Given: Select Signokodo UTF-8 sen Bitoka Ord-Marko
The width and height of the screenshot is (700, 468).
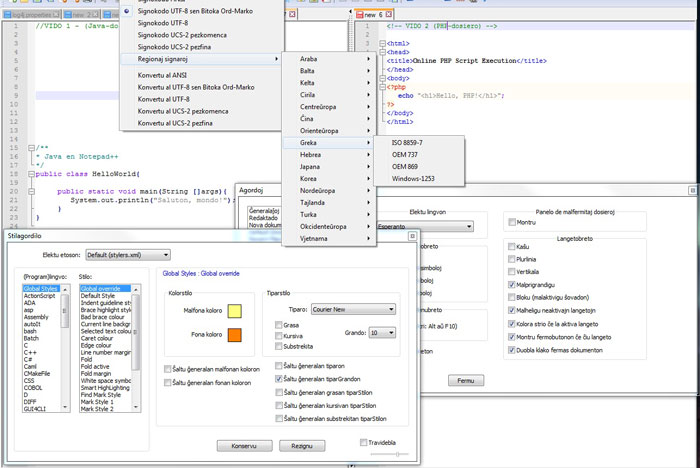Looking at the screenshot, I should [202, 11].
